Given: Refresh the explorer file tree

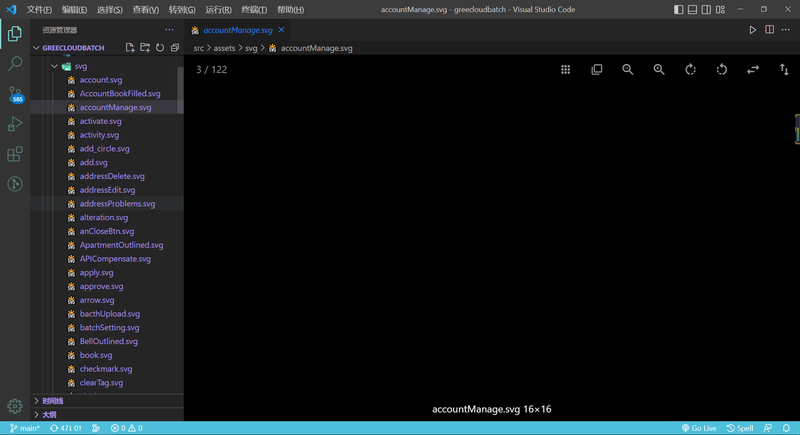Looking at the screenshot, I should tap(160, 47).
